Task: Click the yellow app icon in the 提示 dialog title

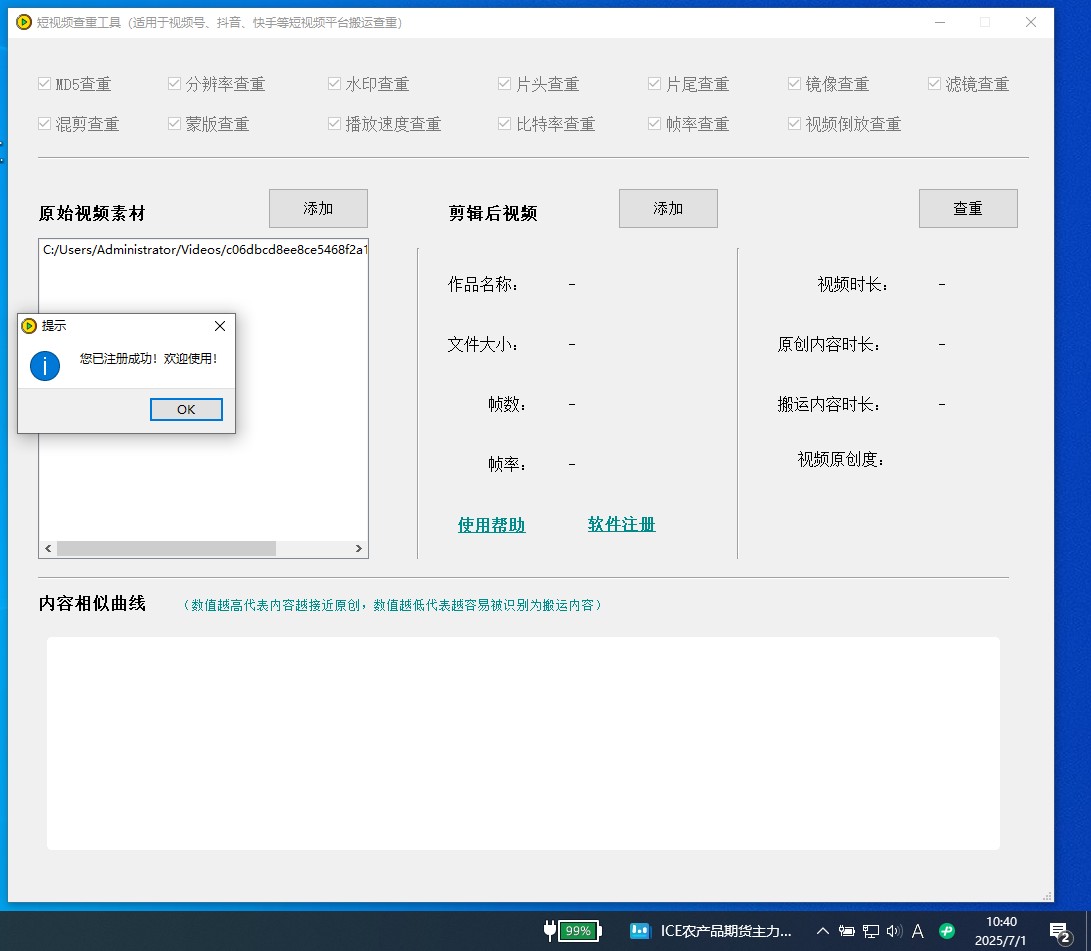Action: point(29,326)
